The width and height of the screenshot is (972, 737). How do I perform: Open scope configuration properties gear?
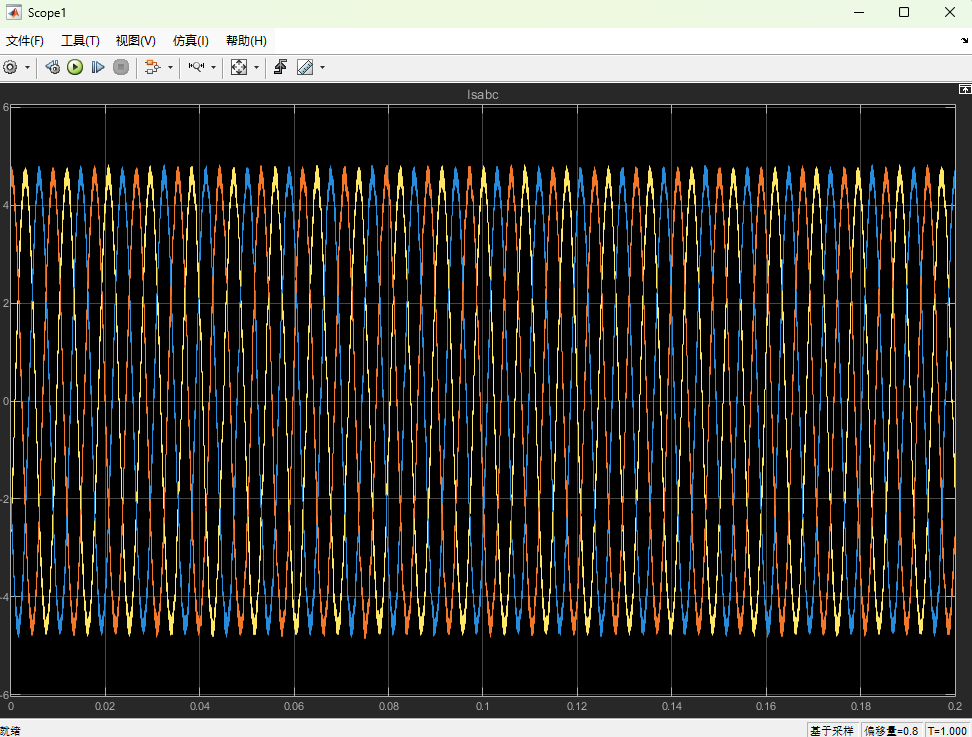tap(11, 67)
